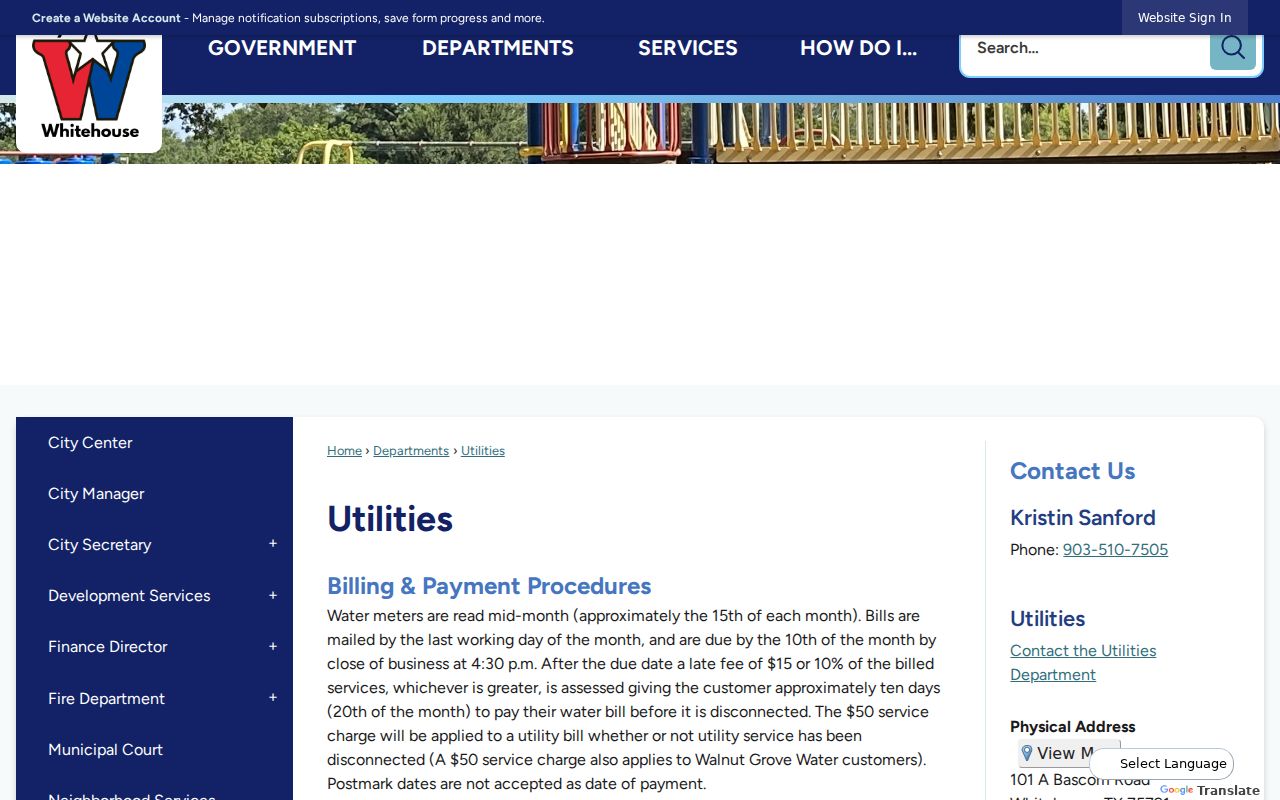Click Create a Website Account link

(x=106, y=18)
